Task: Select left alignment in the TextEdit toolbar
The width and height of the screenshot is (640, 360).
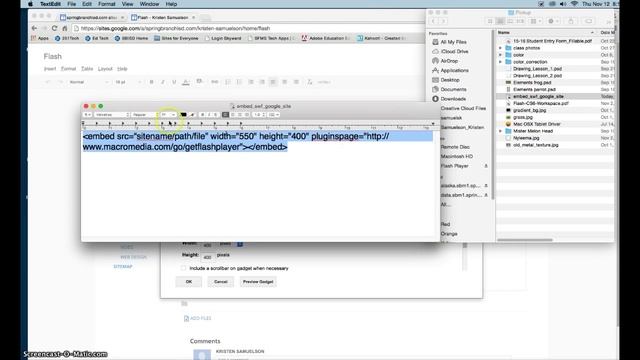Action: click(x=225, y=115)
